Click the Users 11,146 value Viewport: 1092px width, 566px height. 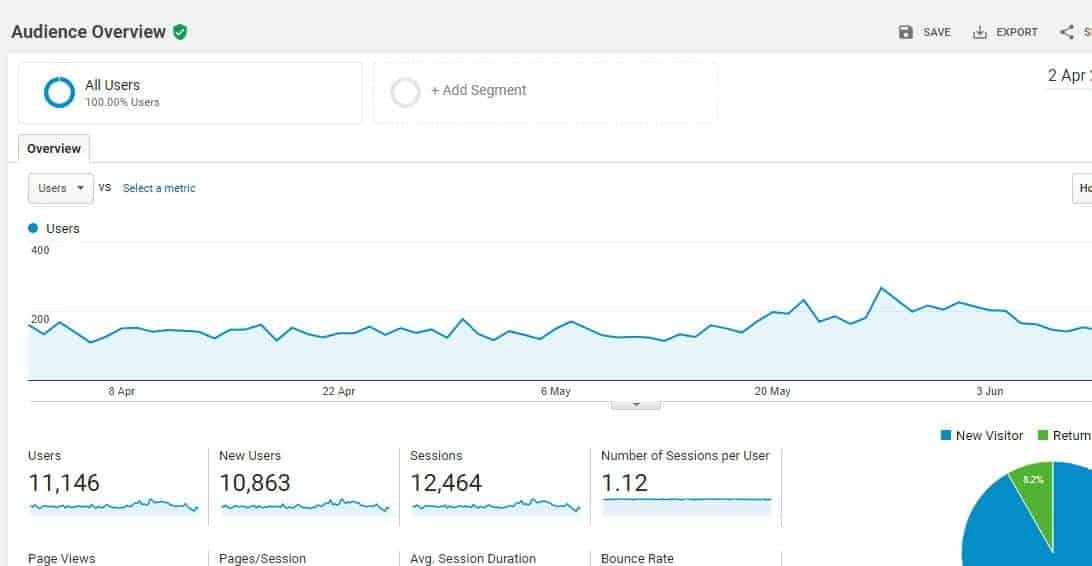[64, 483]
